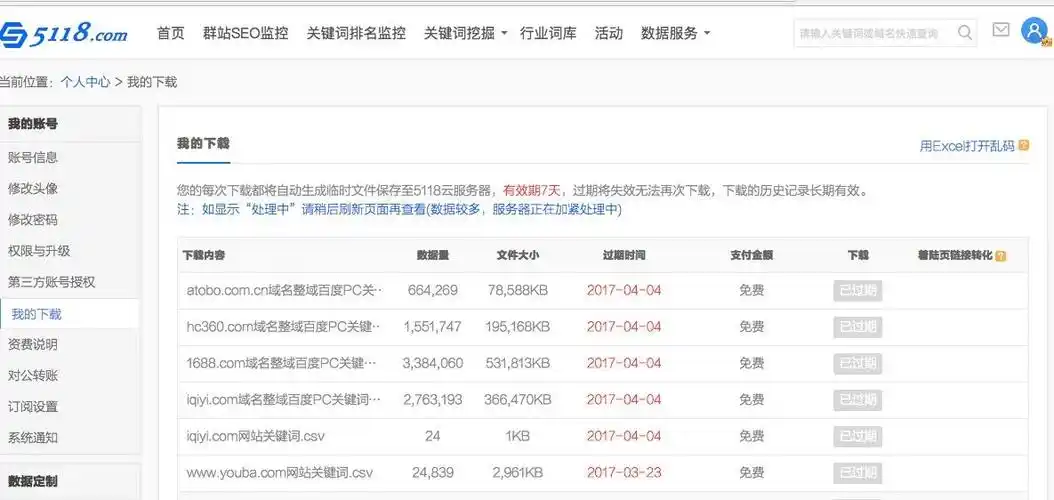Click hc360.com域名整域 download name
The image size is (1054, 500).
point(284,327)
